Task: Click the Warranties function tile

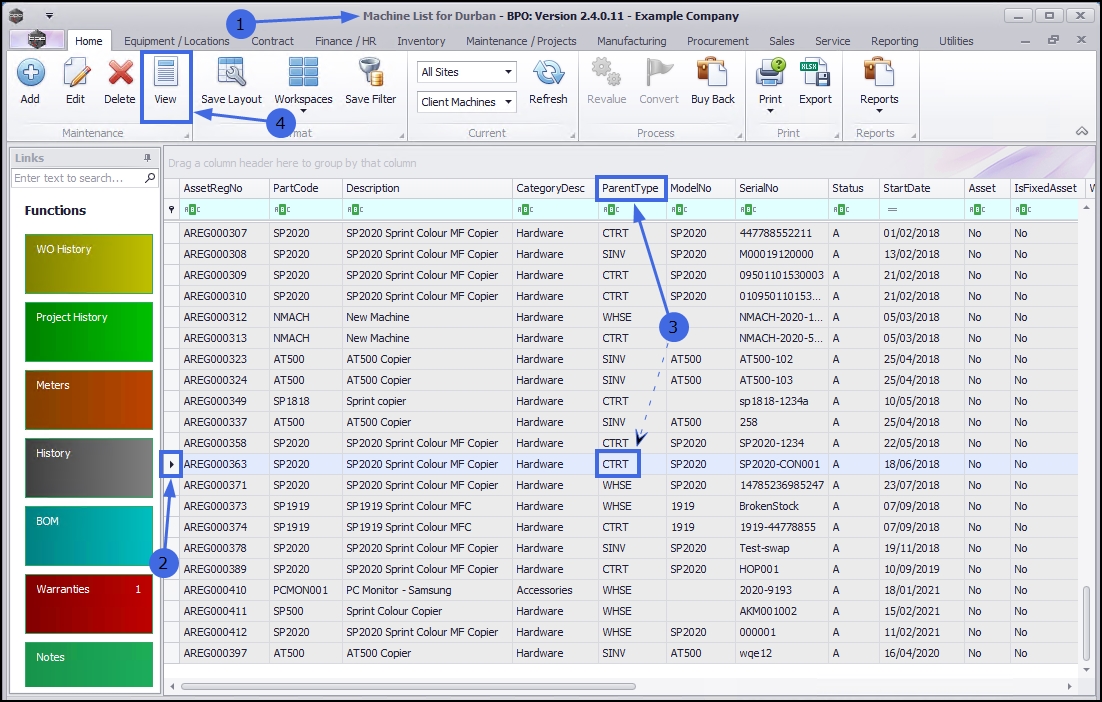Action: (x=88, y=604)
